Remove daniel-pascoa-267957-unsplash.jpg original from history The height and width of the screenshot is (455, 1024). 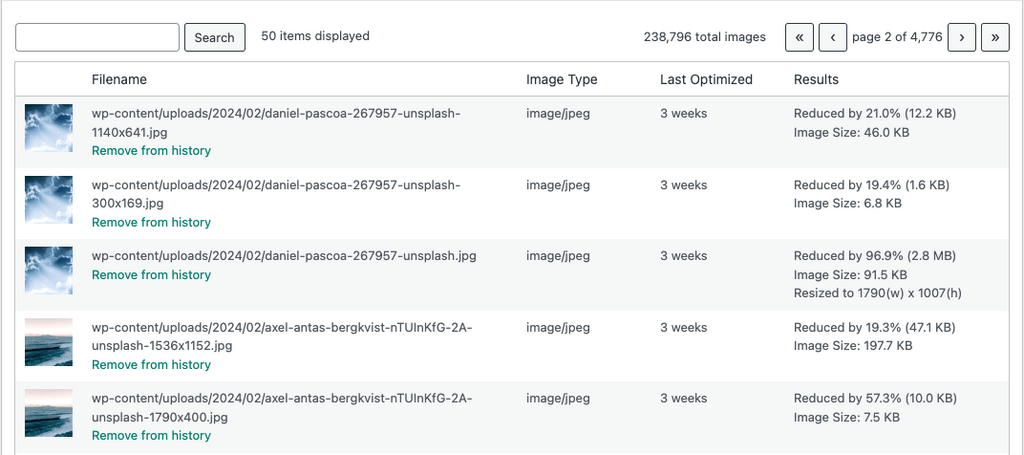pyautogui.click(x=151, y=275)
